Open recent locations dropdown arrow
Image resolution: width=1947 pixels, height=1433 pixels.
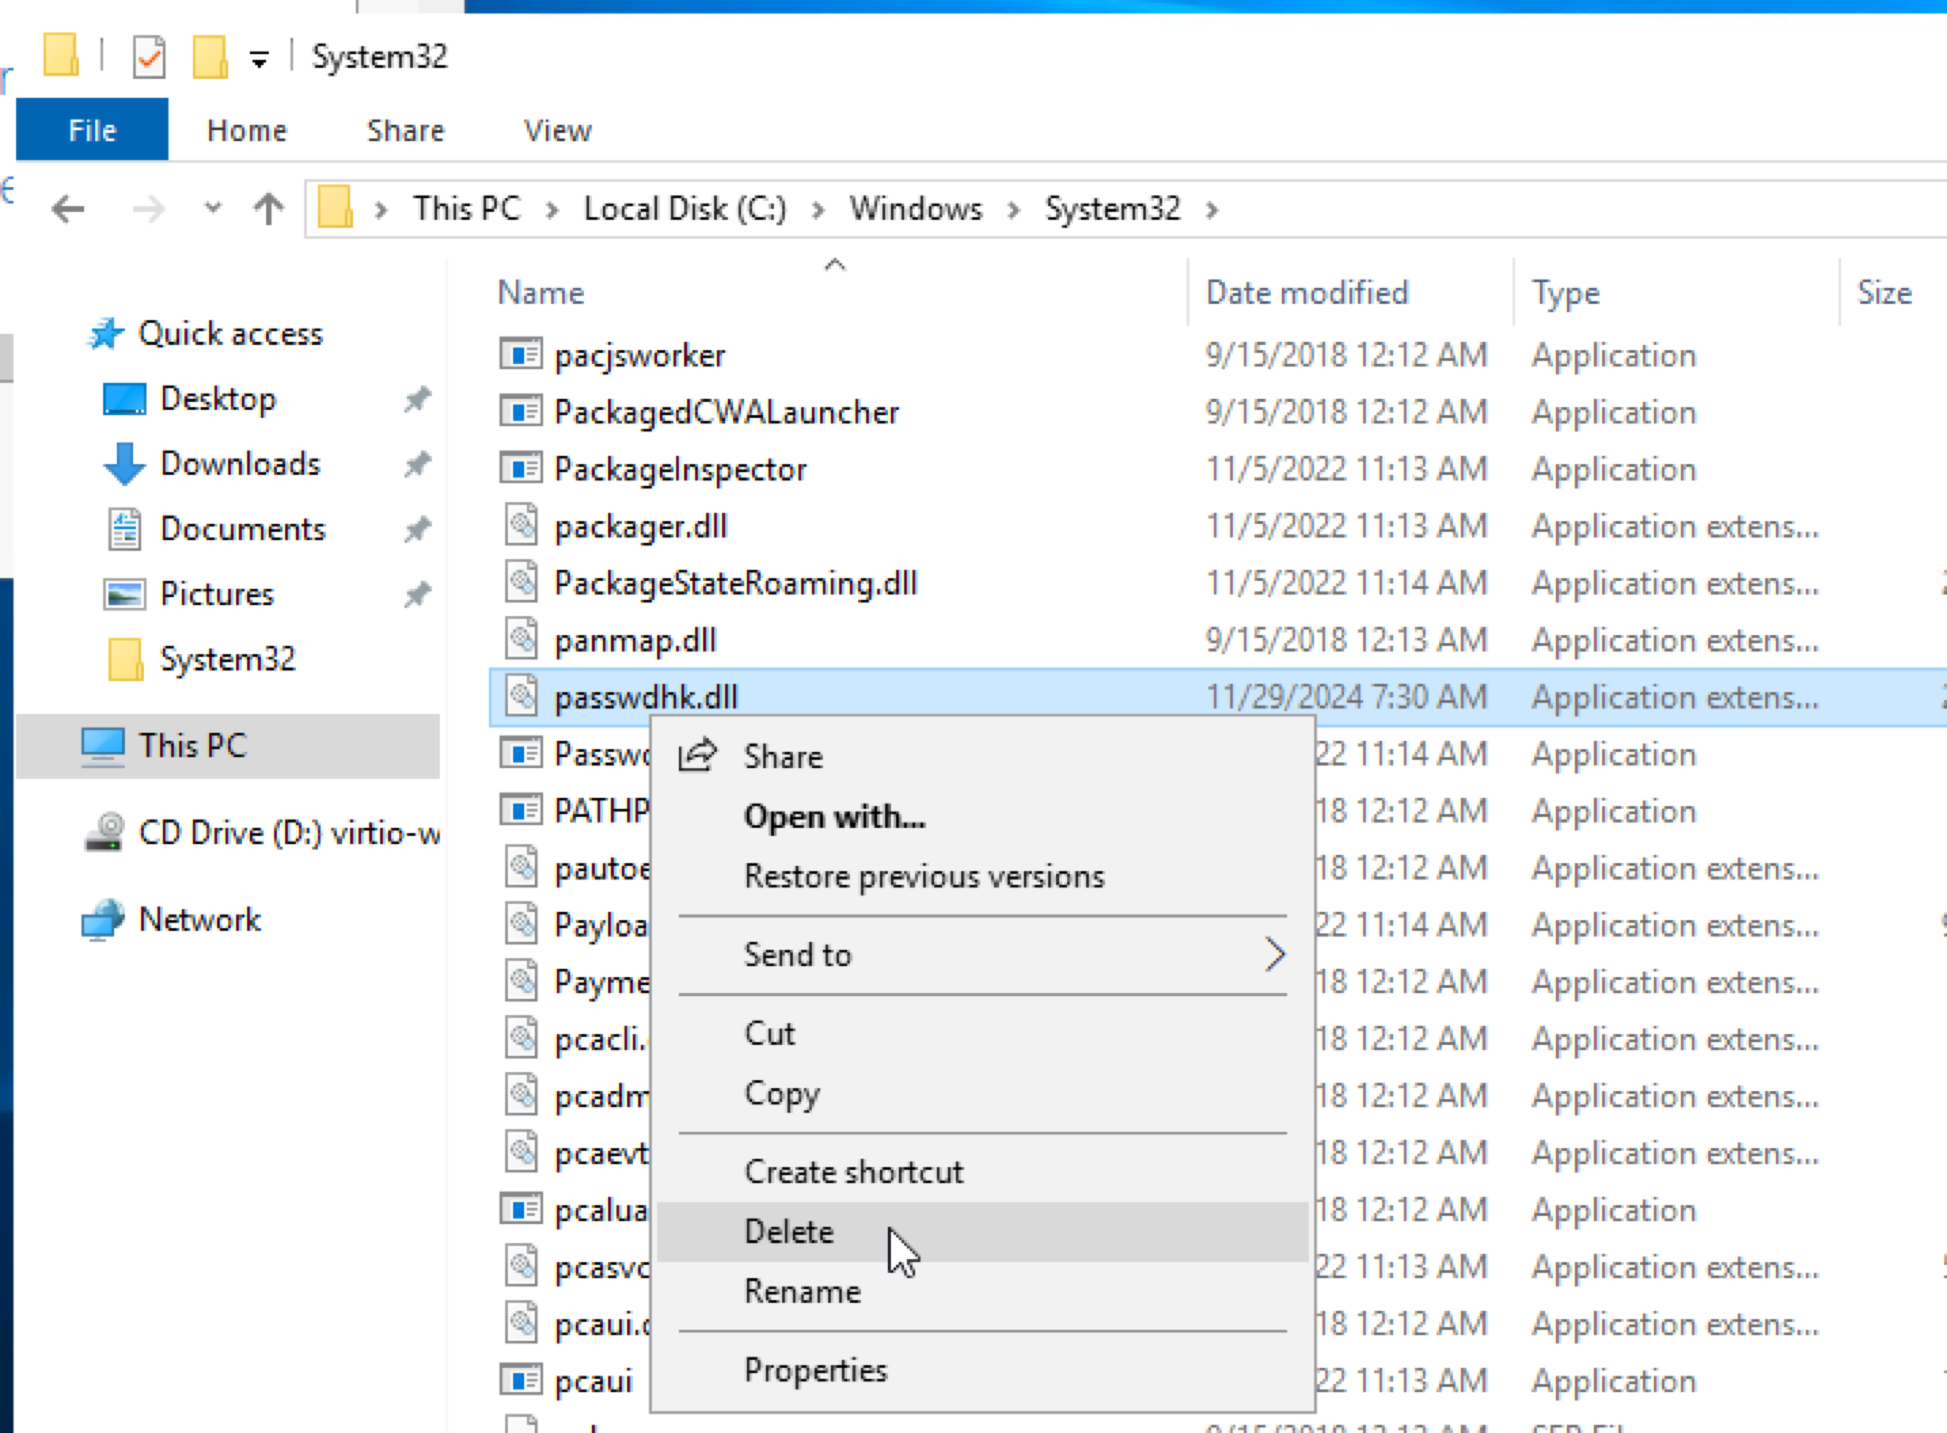click(x=212, y=209)
